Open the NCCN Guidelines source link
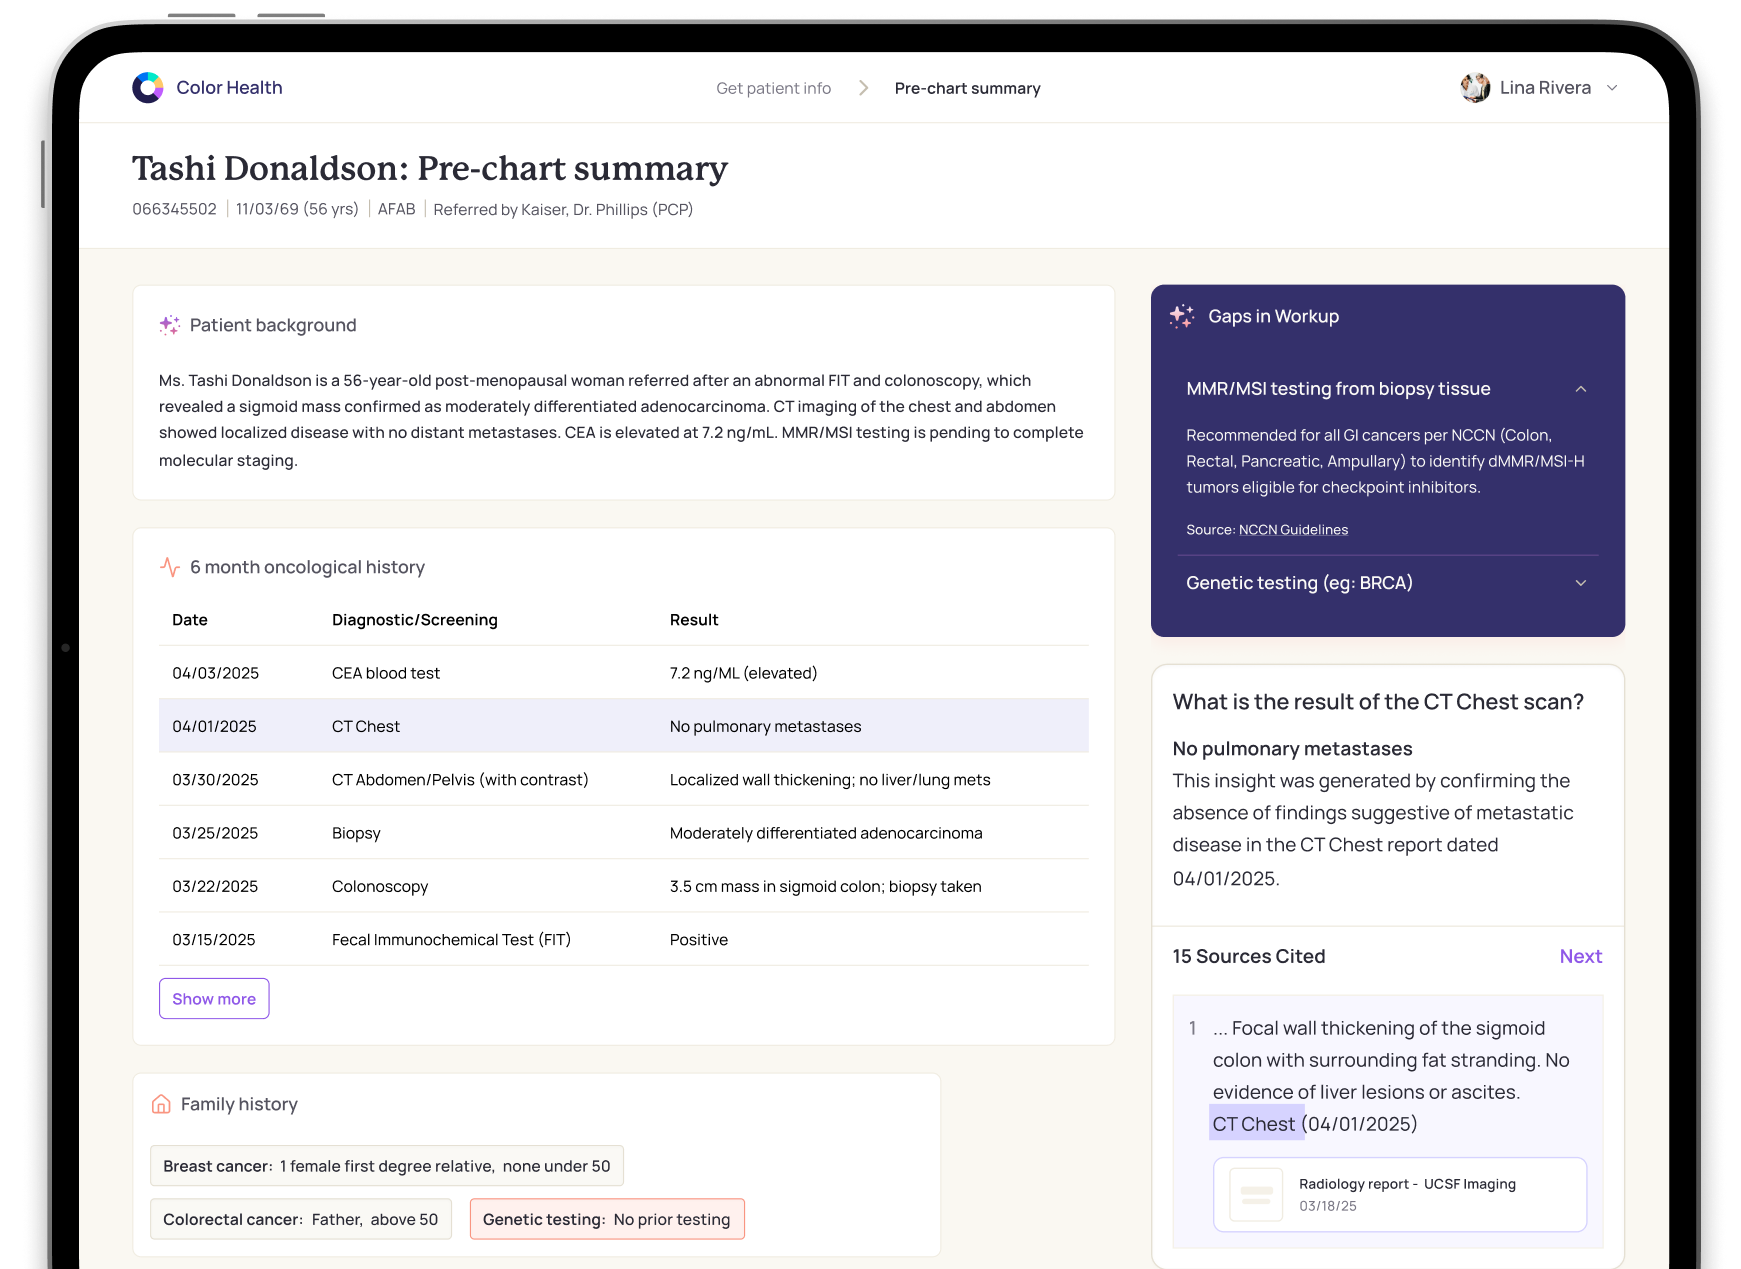This screenshot has width=1741, height=1269. pyautogui.click(x=1293, y=530)
